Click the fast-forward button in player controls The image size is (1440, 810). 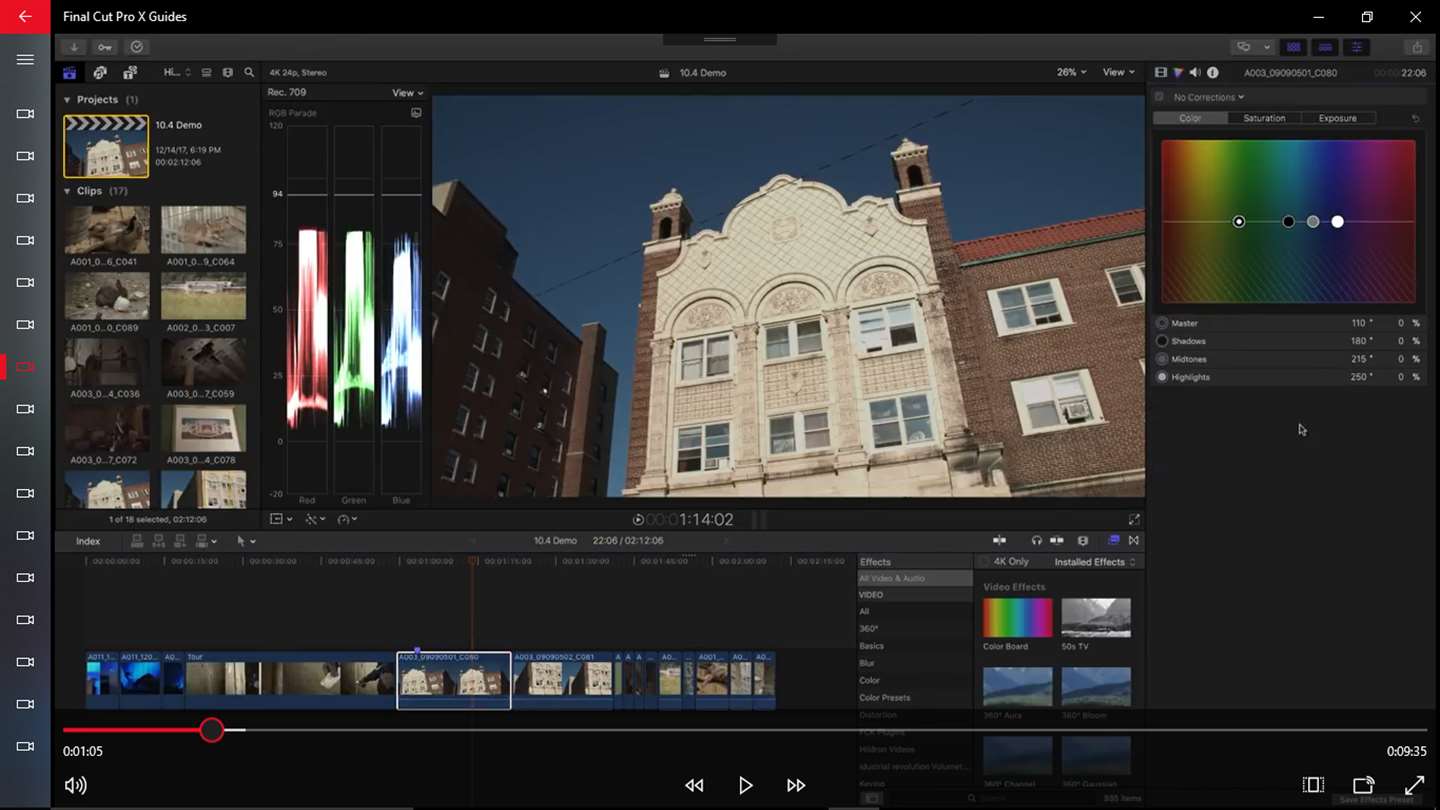pos(796,785)
